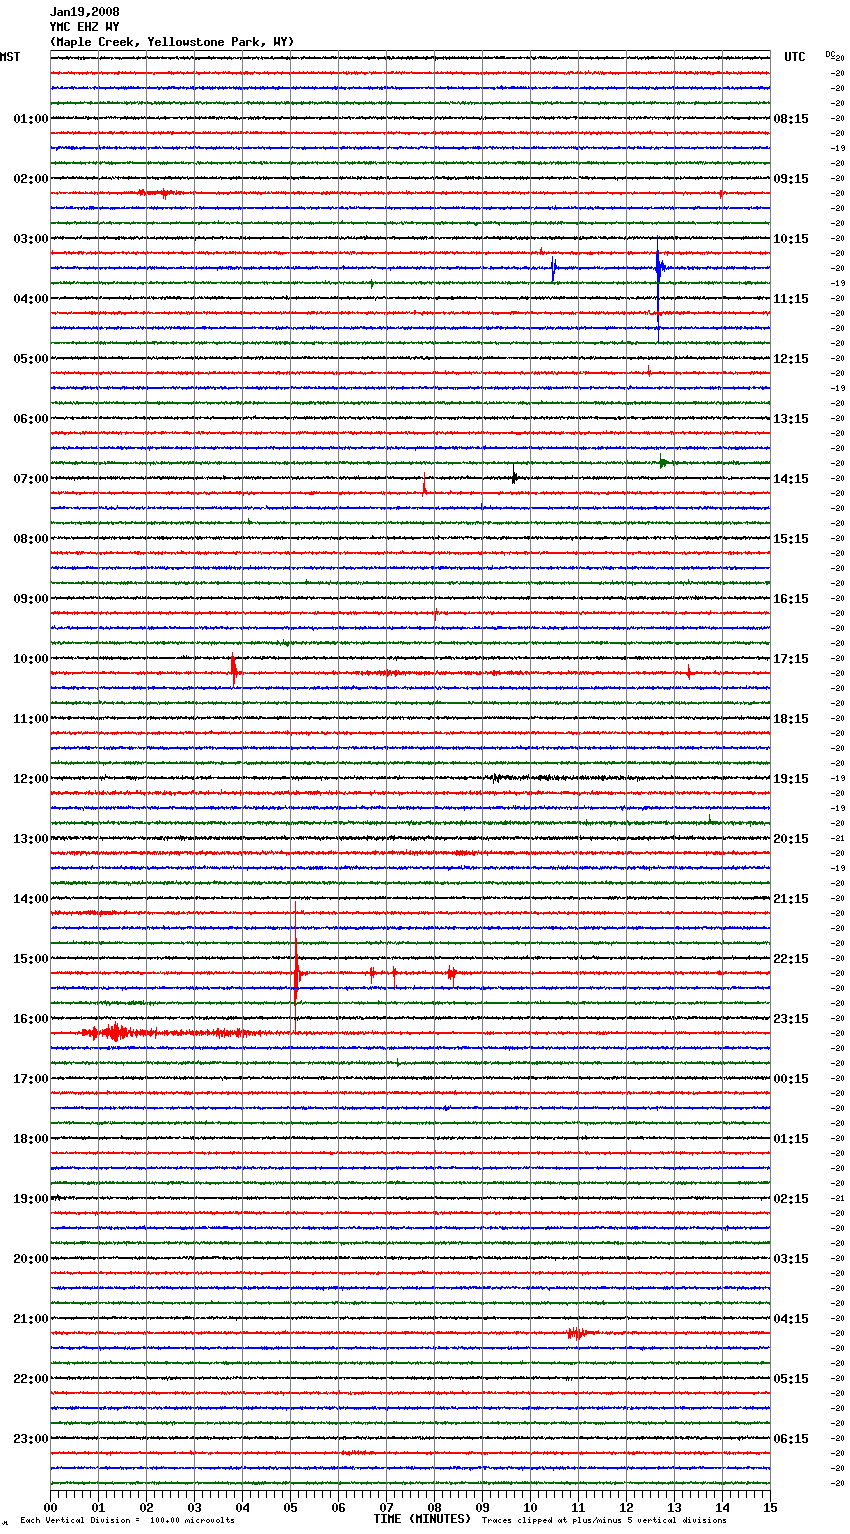Click the 03 minute axis label
The width and height of the screenshot is (850, 1534).
(x=194, y=1507)
